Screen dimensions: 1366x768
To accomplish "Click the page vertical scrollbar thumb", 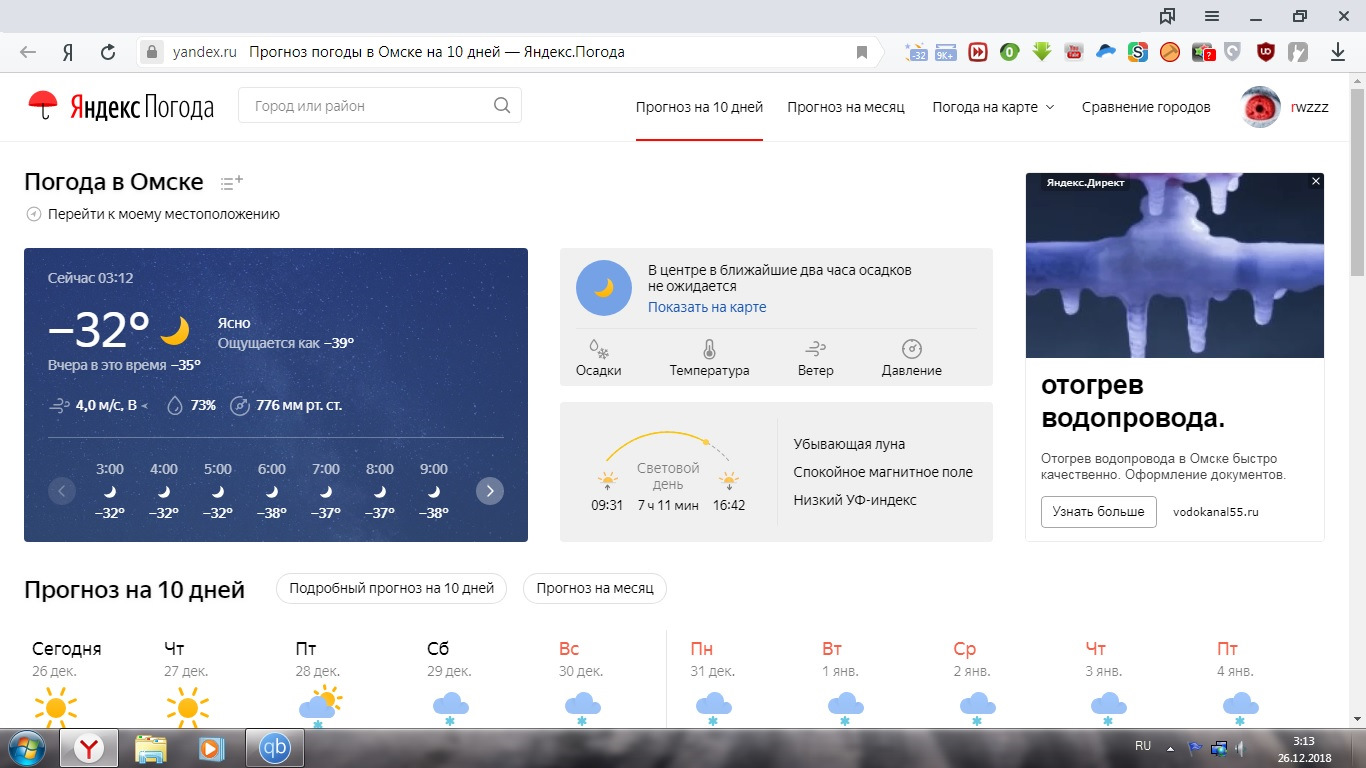I will click(1357, 182).
